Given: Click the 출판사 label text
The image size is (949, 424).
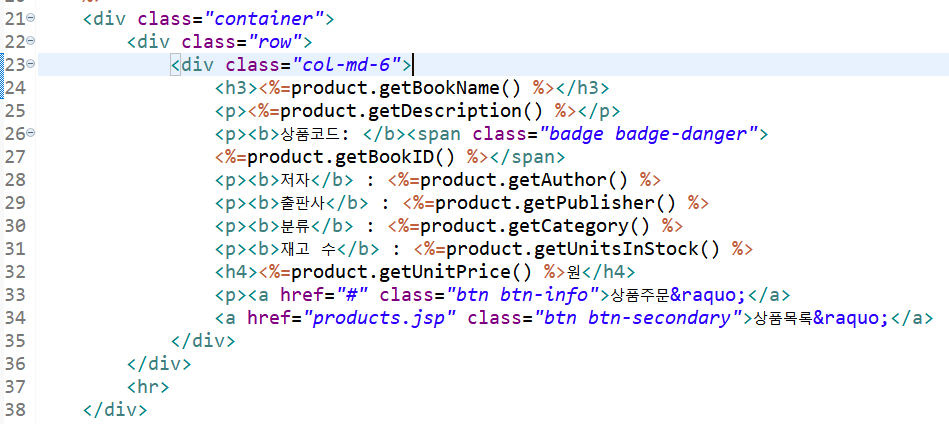Looking at the screenshot, I should pyautogui.click(x=302, y=203).
